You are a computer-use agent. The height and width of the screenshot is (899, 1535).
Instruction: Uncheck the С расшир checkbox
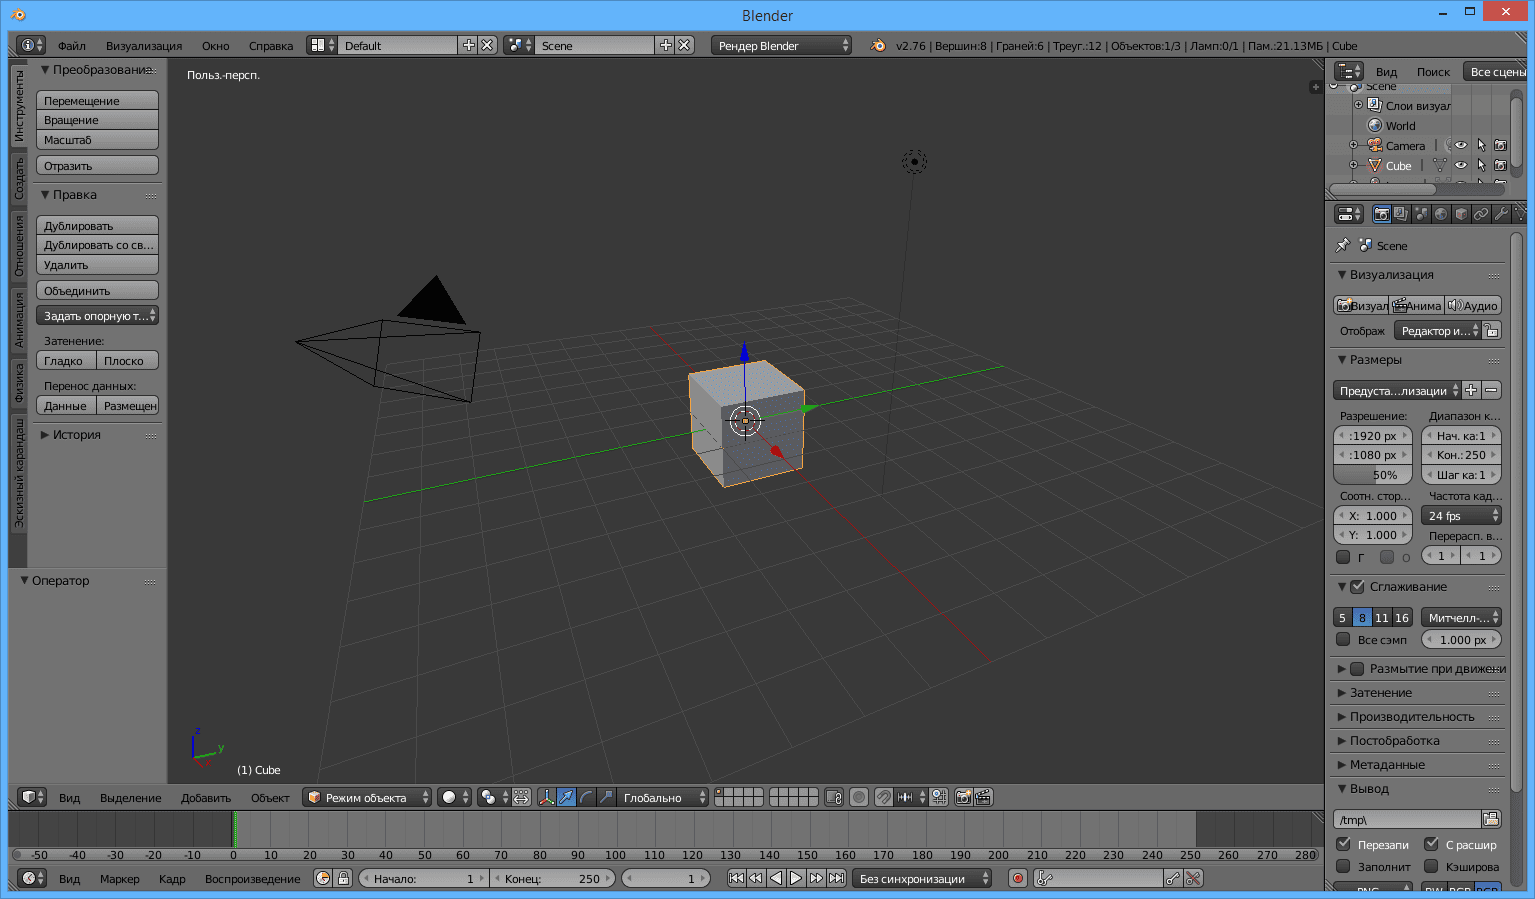point(1431,844)
